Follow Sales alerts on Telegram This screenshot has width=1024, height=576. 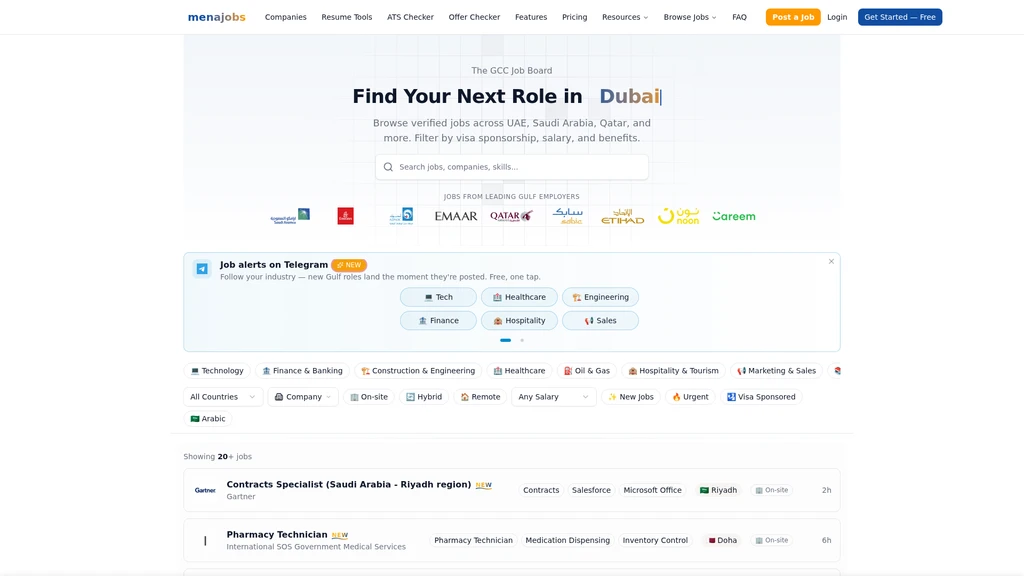600,321
